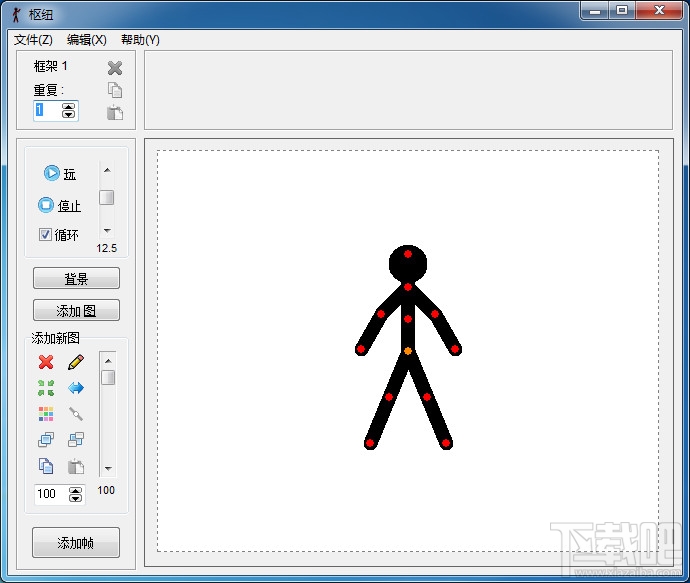This screenshot has height=583, width=690.
Task: Click the 重复 repeat value field
Action: (48, 110)
